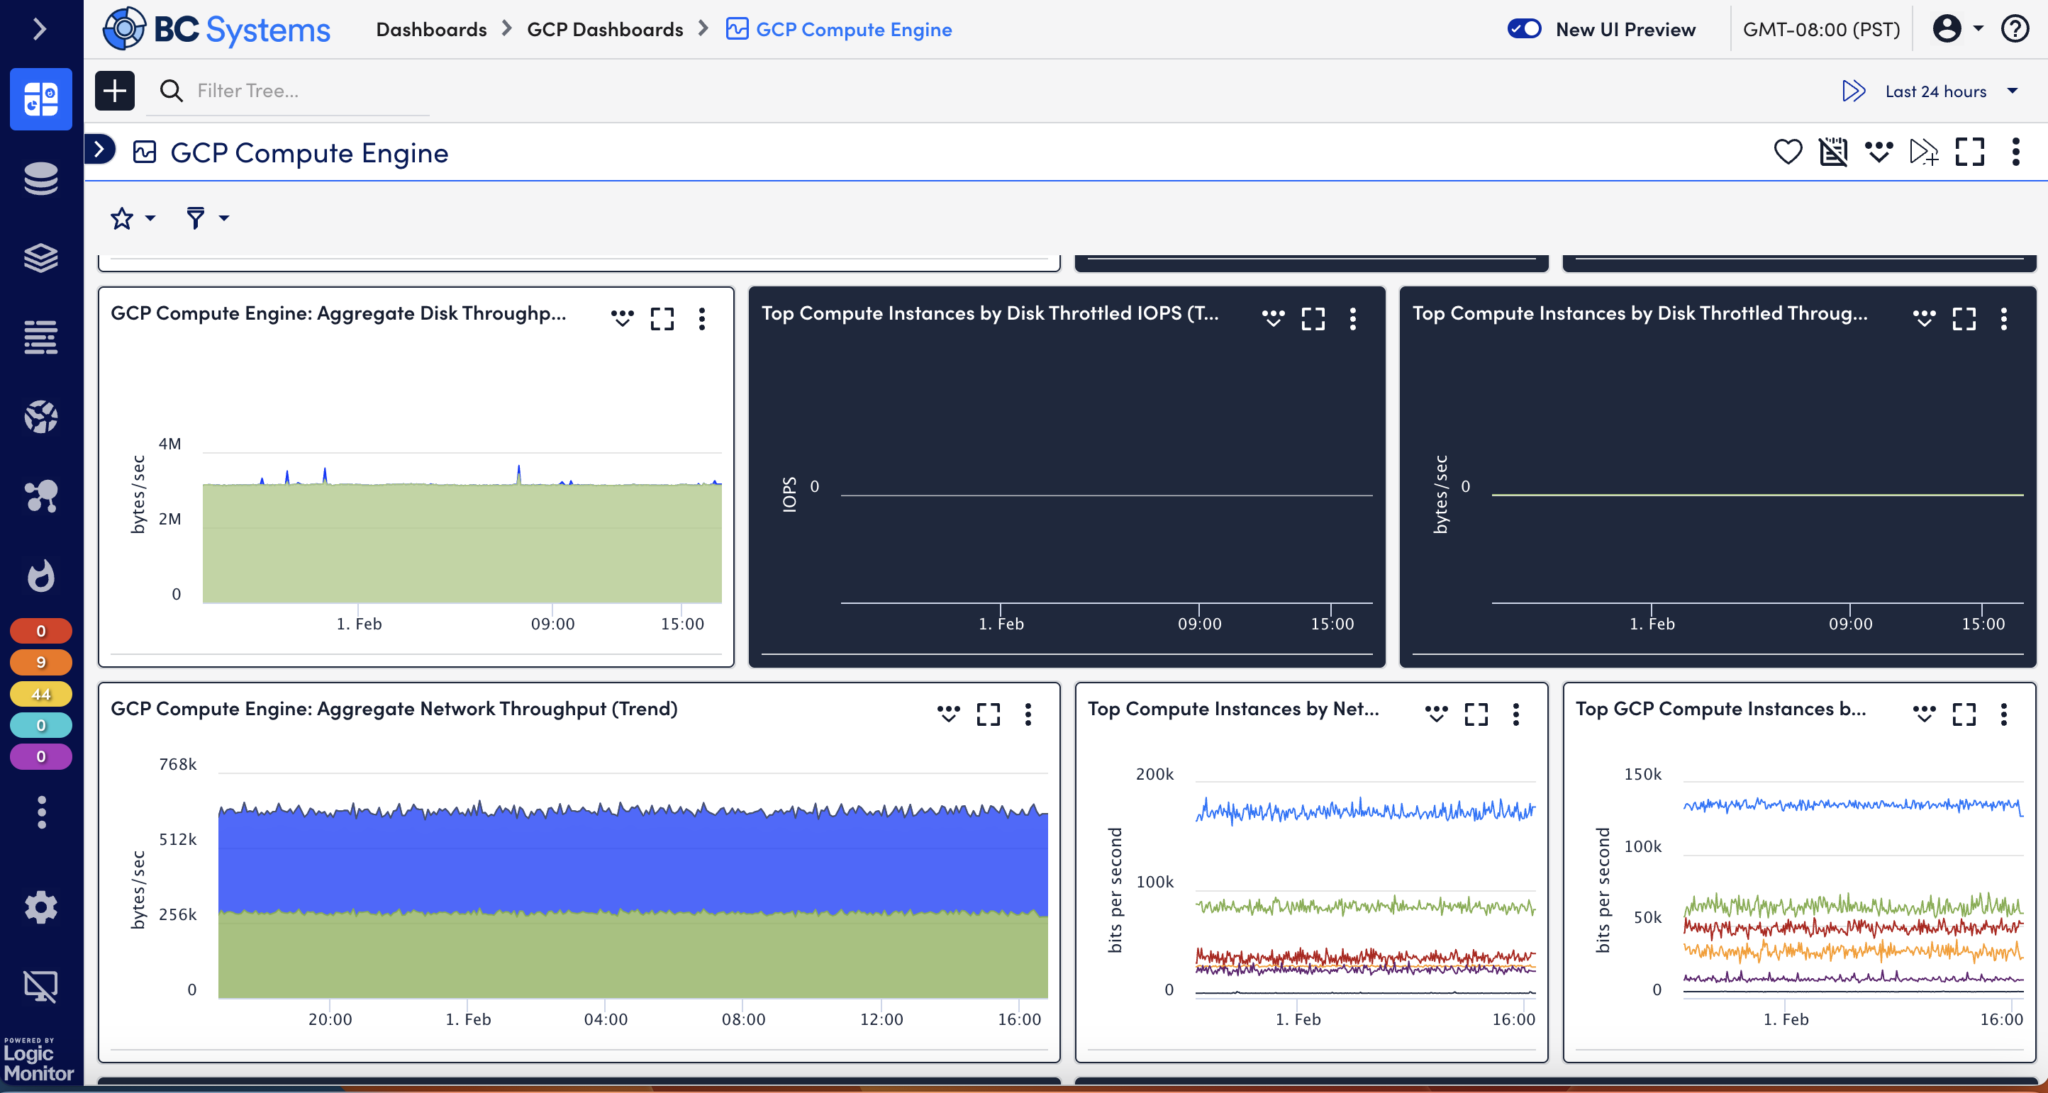The width and height of the screenshot is (2048, 1093).
Task: Open the Last 24 hours time range dropdown
Action: 1934,90
